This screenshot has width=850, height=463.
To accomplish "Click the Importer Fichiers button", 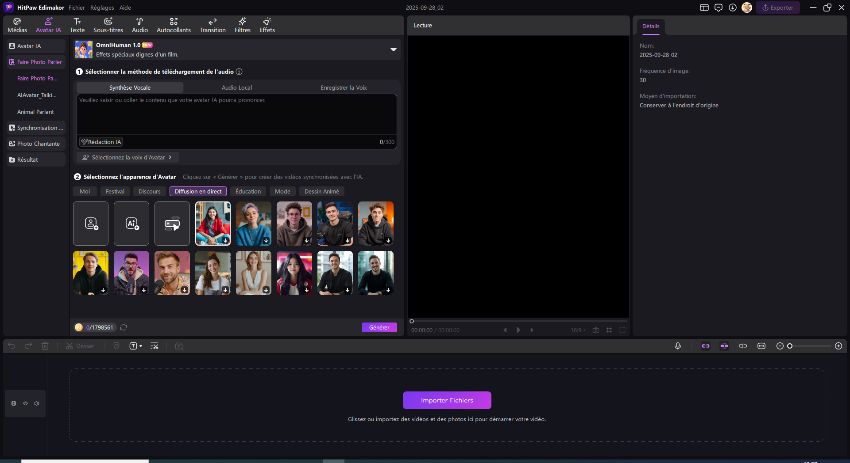I will [447, 400].
